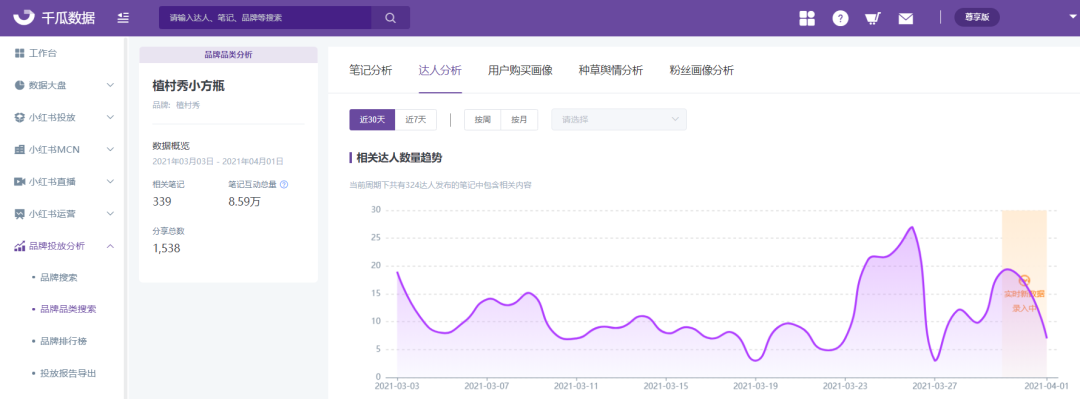Select the 近30天 time range
Screen dimensions: 1080x399
click(372, 119)
